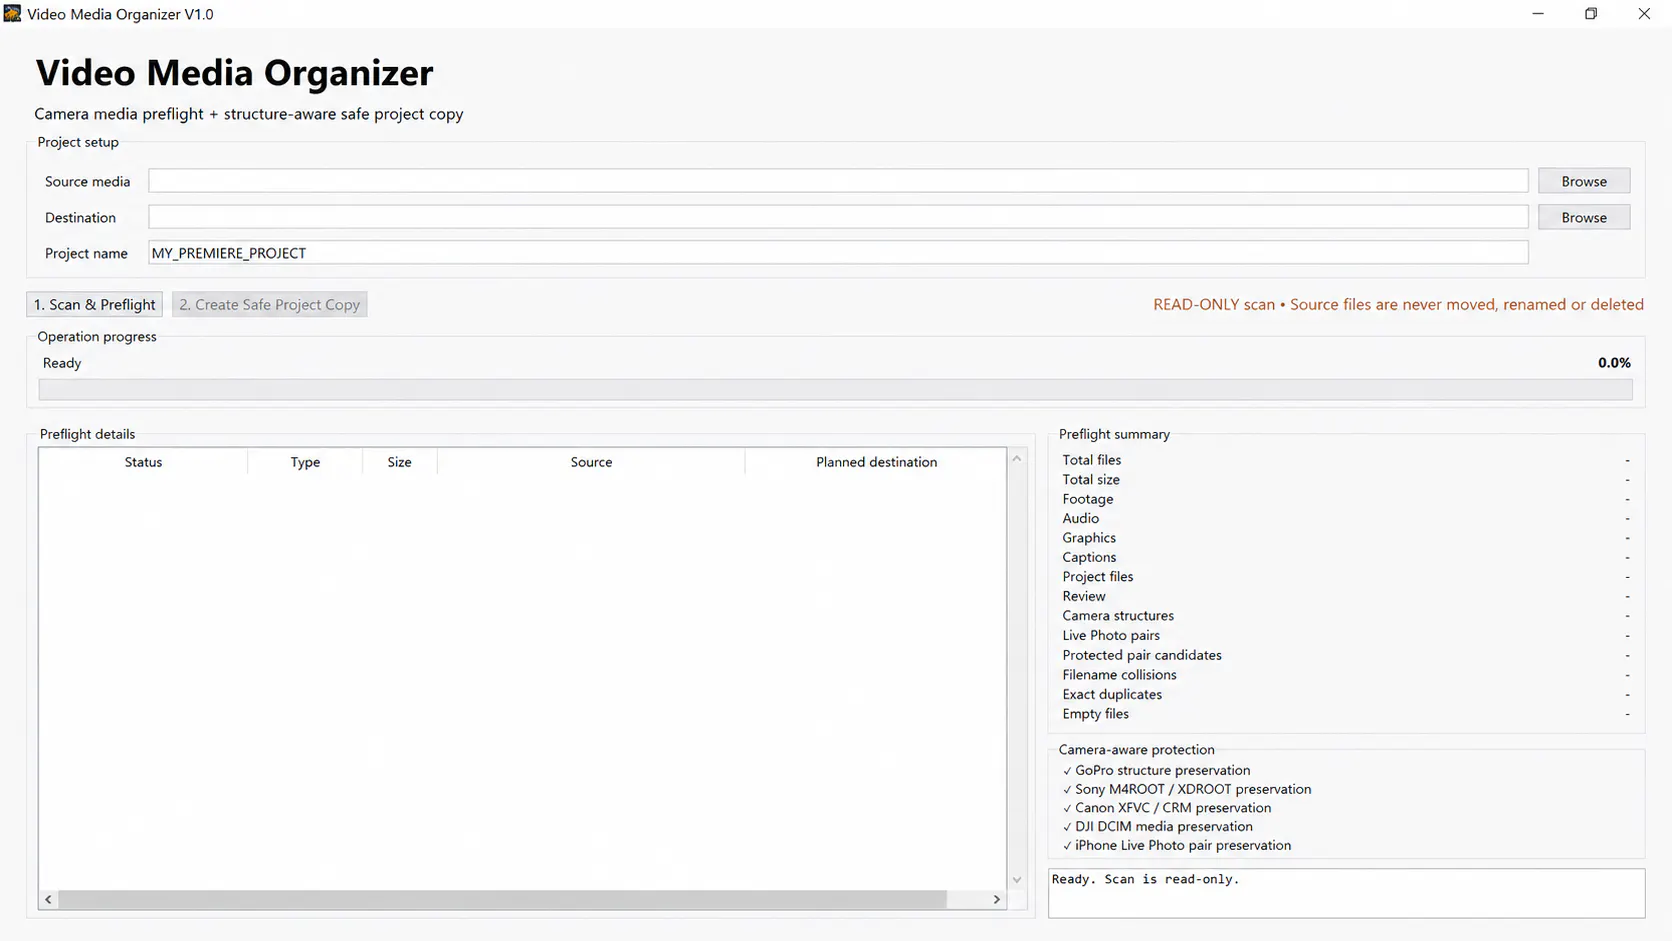Click the Planned destination column header

(x=876, y=462)
